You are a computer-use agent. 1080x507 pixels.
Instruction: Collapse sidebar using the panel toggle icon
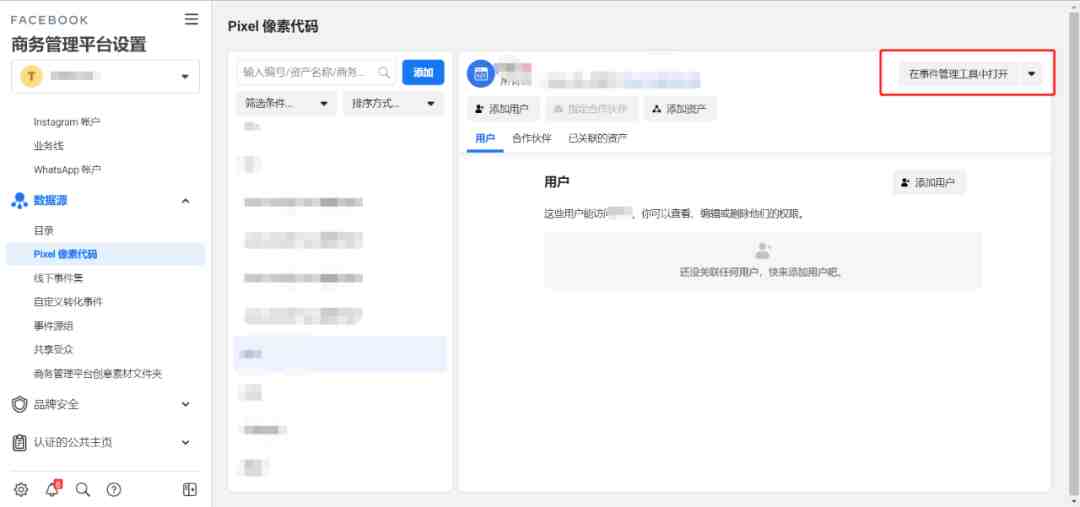(x=189, y=489)
